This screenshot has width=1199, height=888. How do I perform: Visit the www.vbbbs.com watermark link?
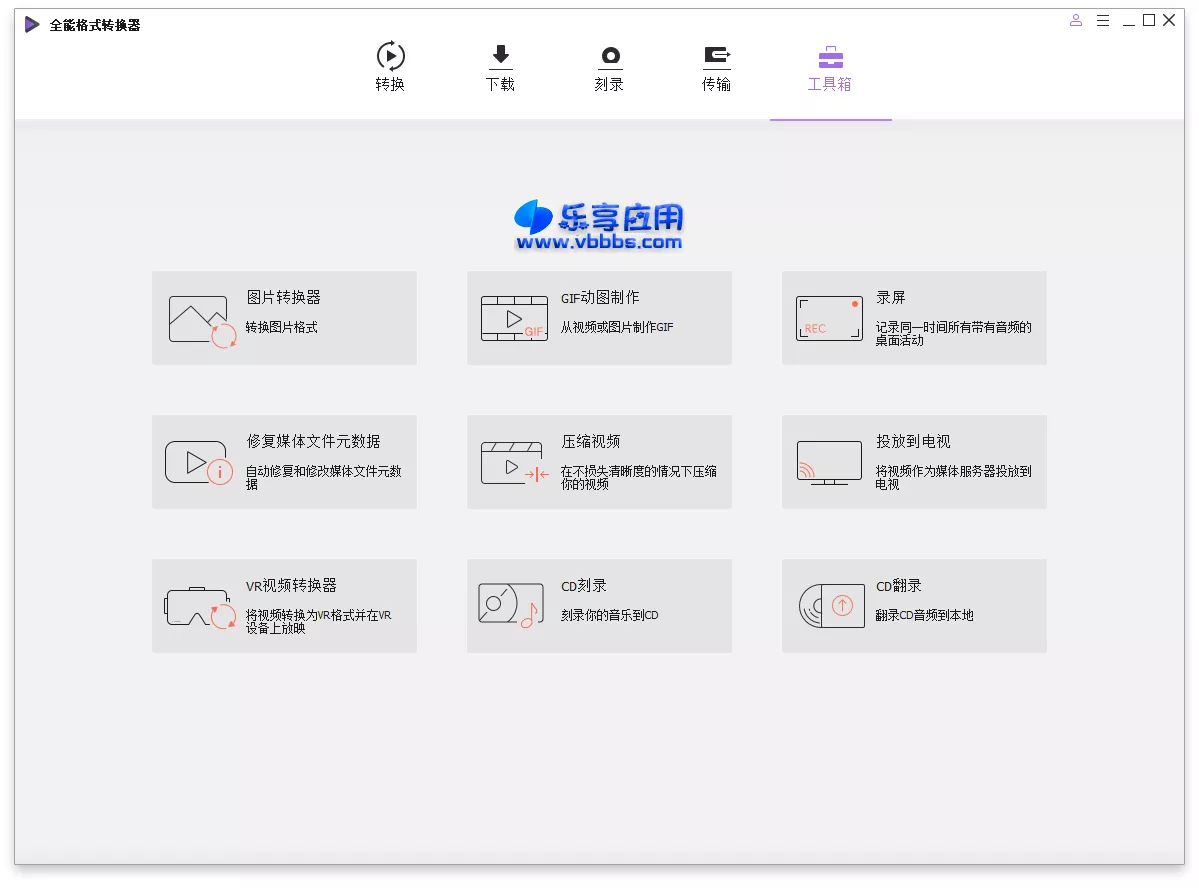597,243
